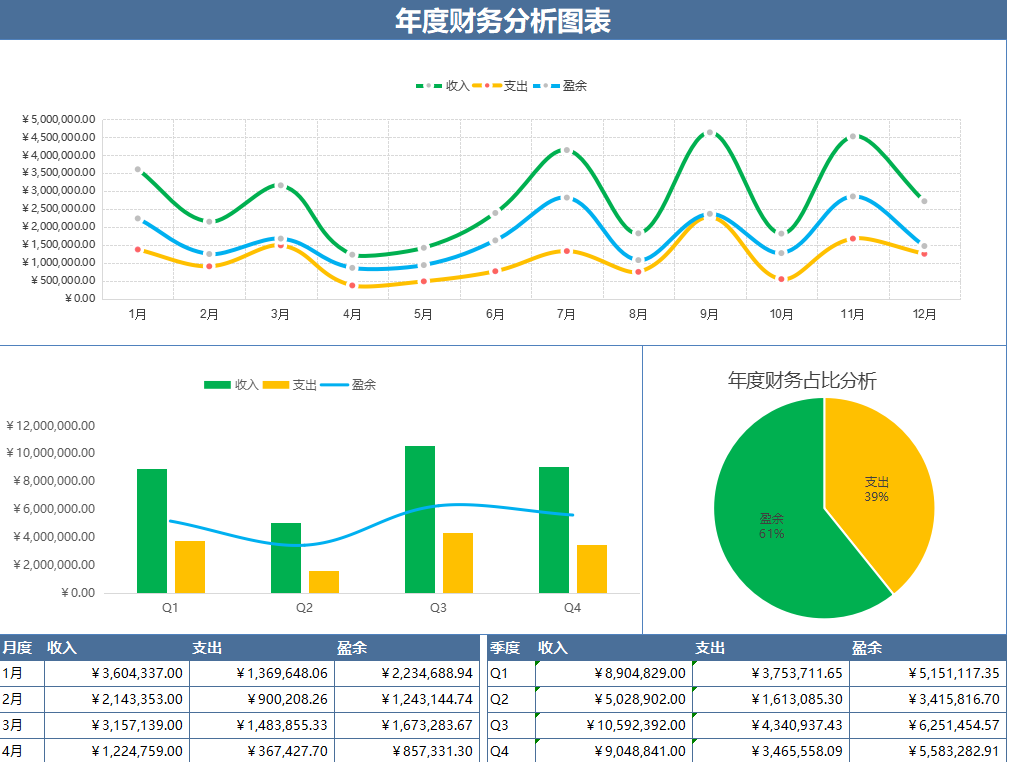Select cell ¥3,753,711.65
The image size is (1010, 762).
click(771, 674)
